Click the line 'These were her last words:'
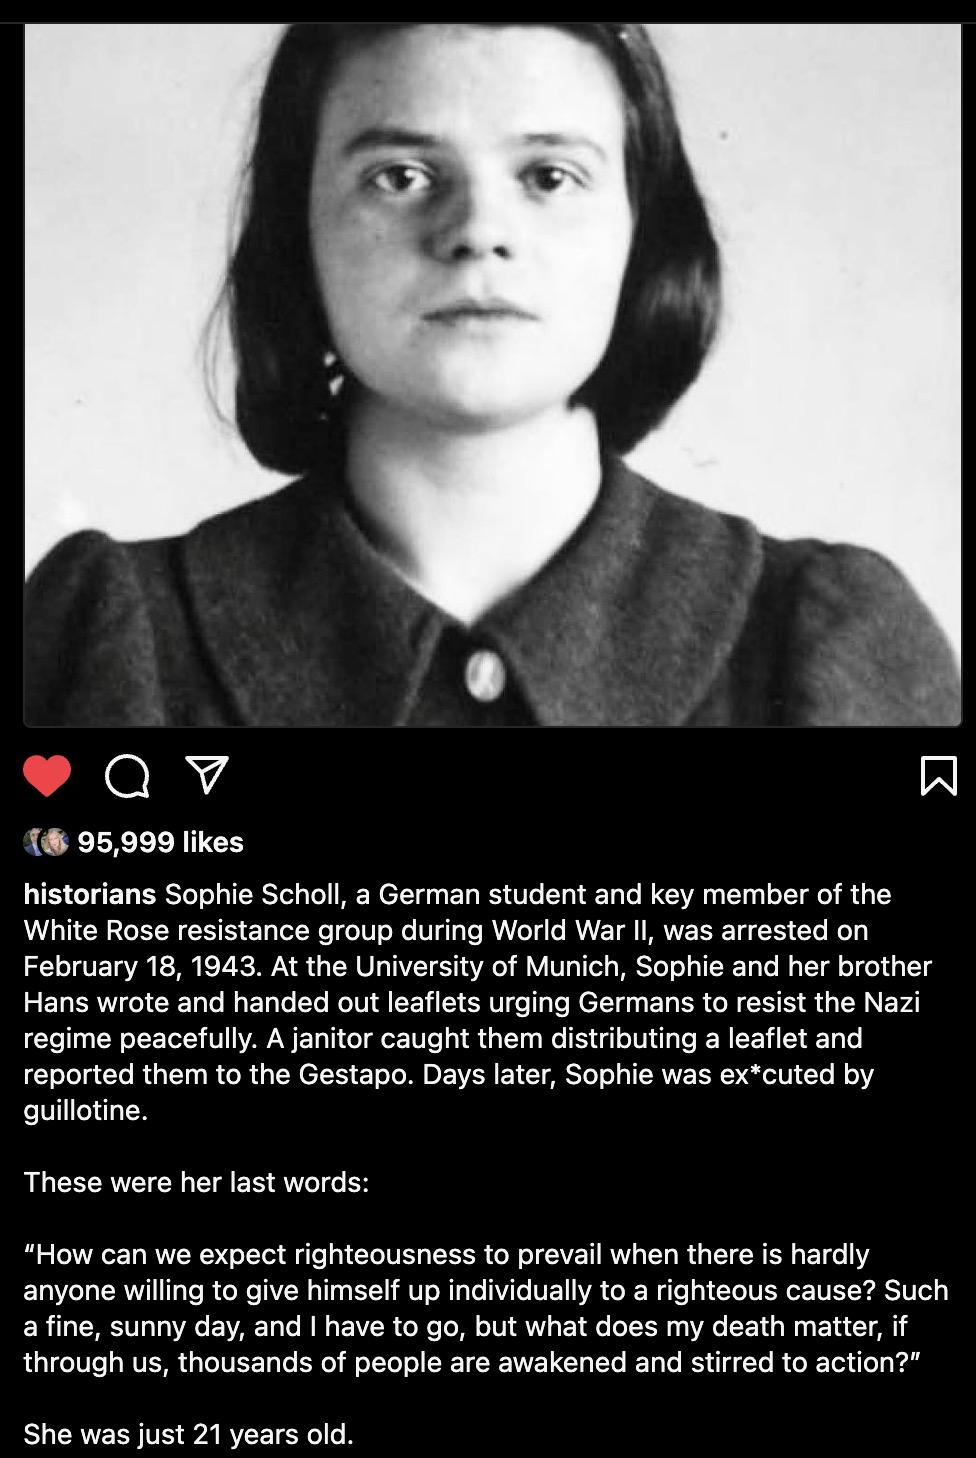This screenshot has width=976, height=1458. (x=197, y=1182)
